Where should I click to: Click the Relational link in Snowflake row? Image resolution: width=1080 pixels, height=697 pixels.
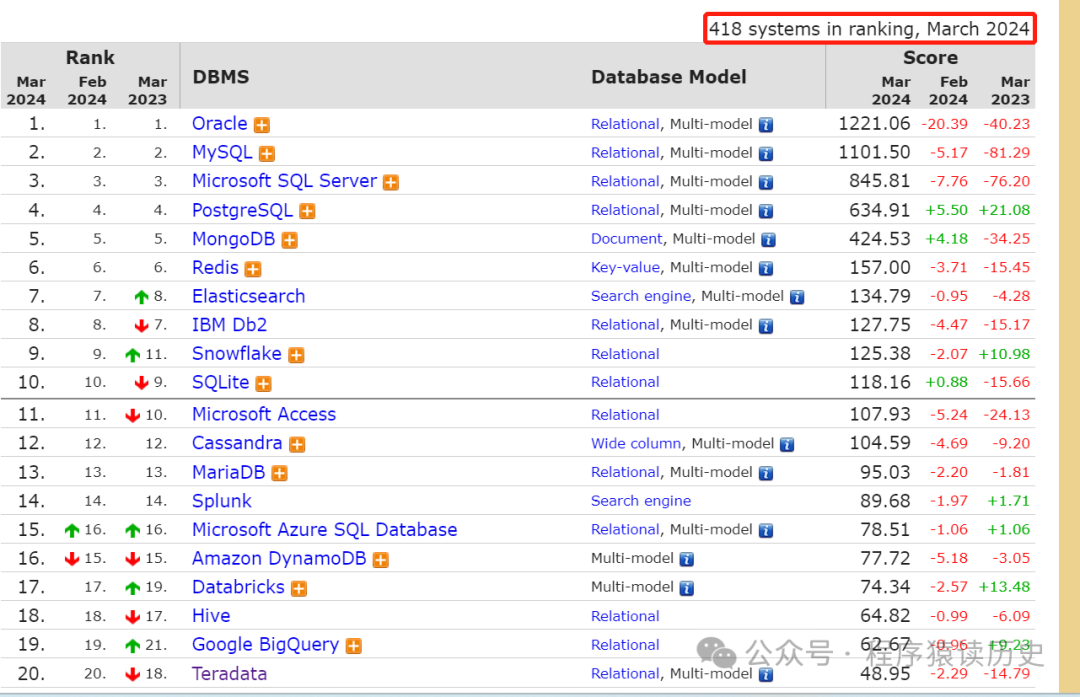pos(625,354)
